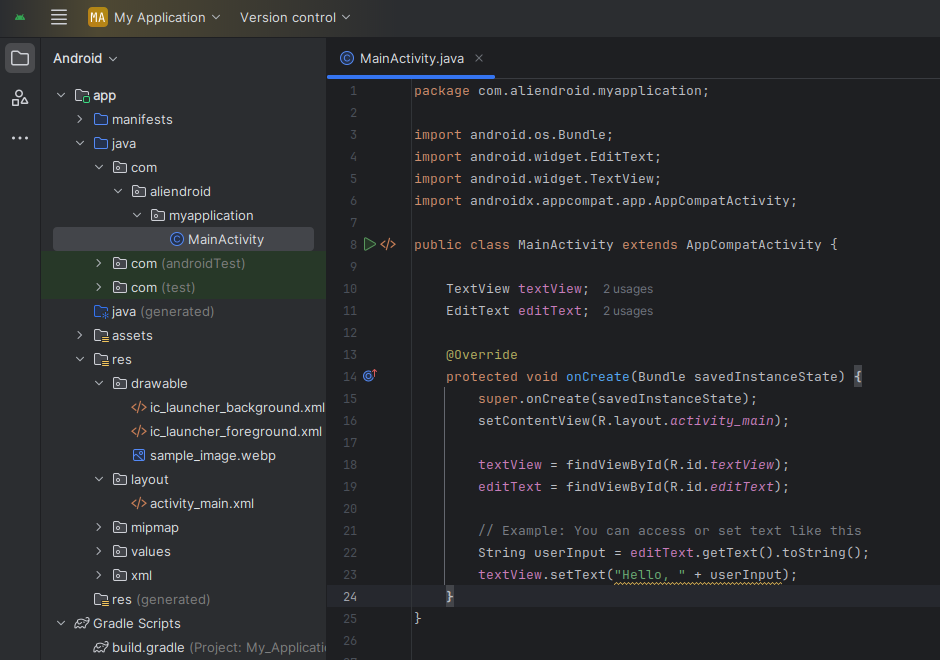
Task: Click the values folder icon
Action: coord(120,551)
